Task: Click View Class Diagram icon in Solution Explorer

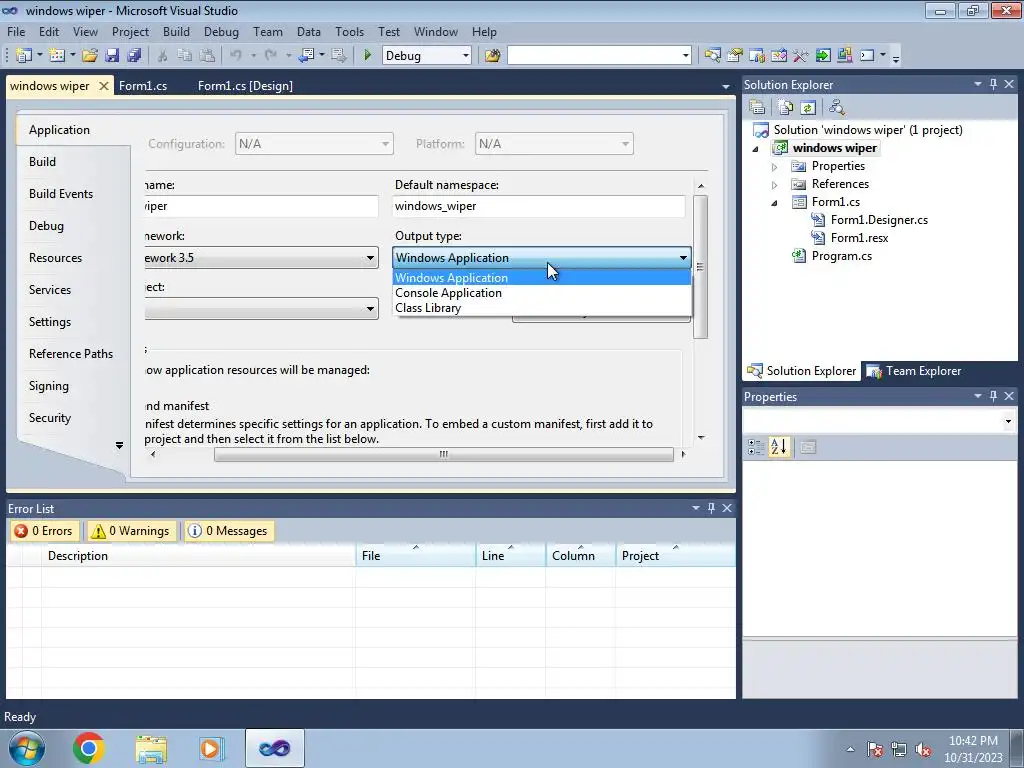Action: (837, 108)
